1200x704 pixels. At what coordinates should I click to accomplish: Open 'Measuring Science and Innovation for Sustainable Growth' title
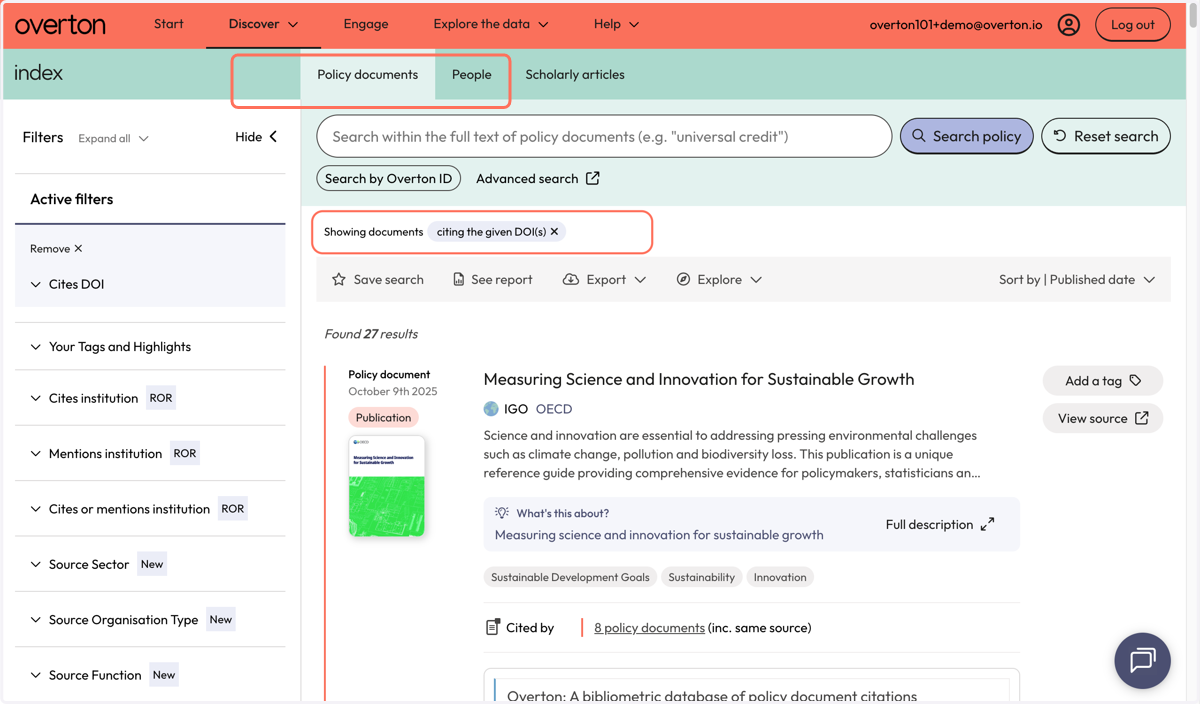coord(699,379)
